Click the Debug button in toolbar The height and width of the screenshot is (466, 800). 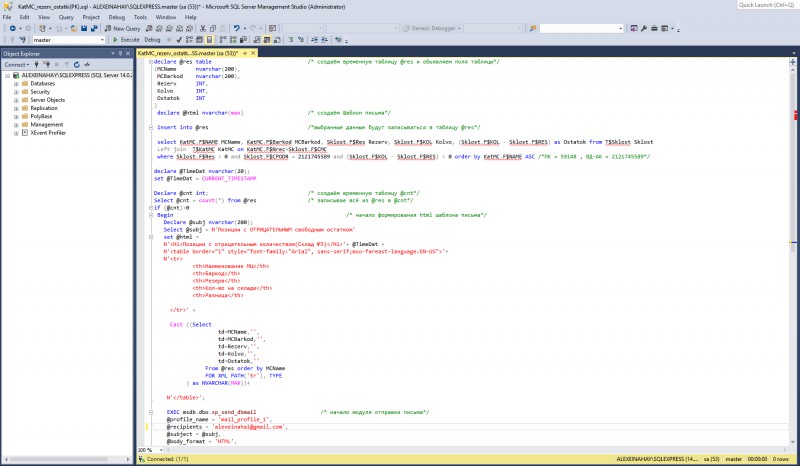tap(152, 40)
